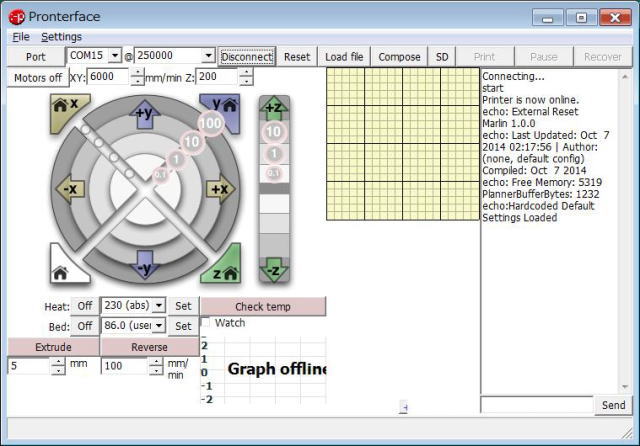Click the Extrude button
The image size is (640, 446).
click(x=53, y=347)
